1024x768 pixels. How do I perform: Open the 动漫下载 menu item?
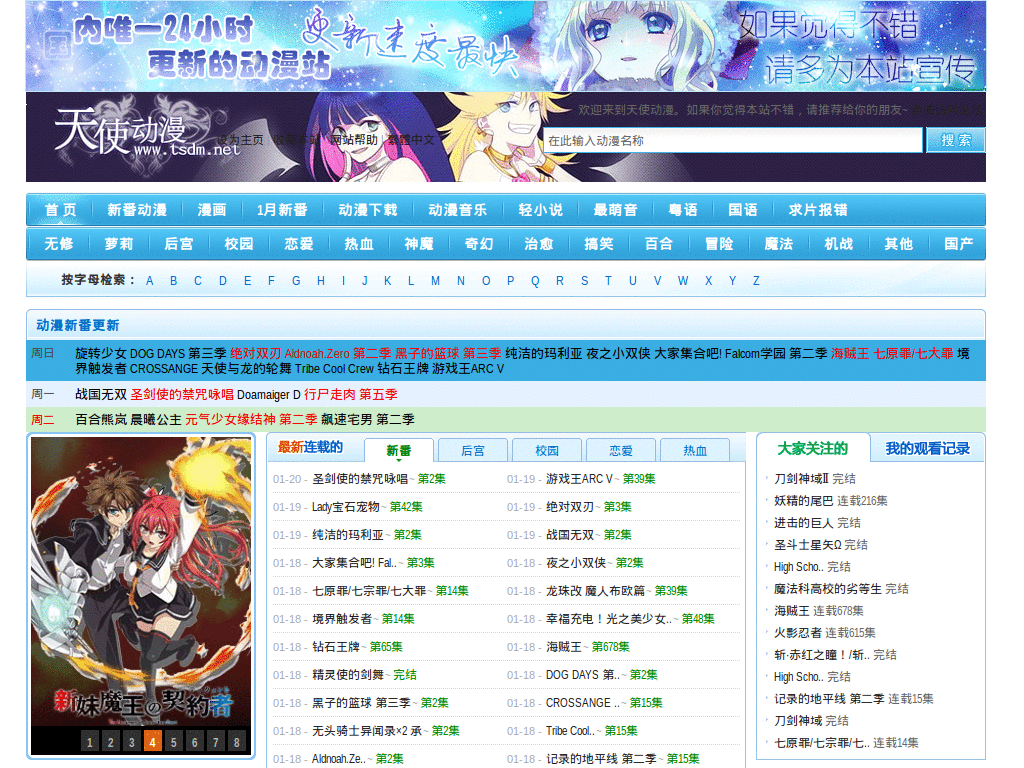368,210
